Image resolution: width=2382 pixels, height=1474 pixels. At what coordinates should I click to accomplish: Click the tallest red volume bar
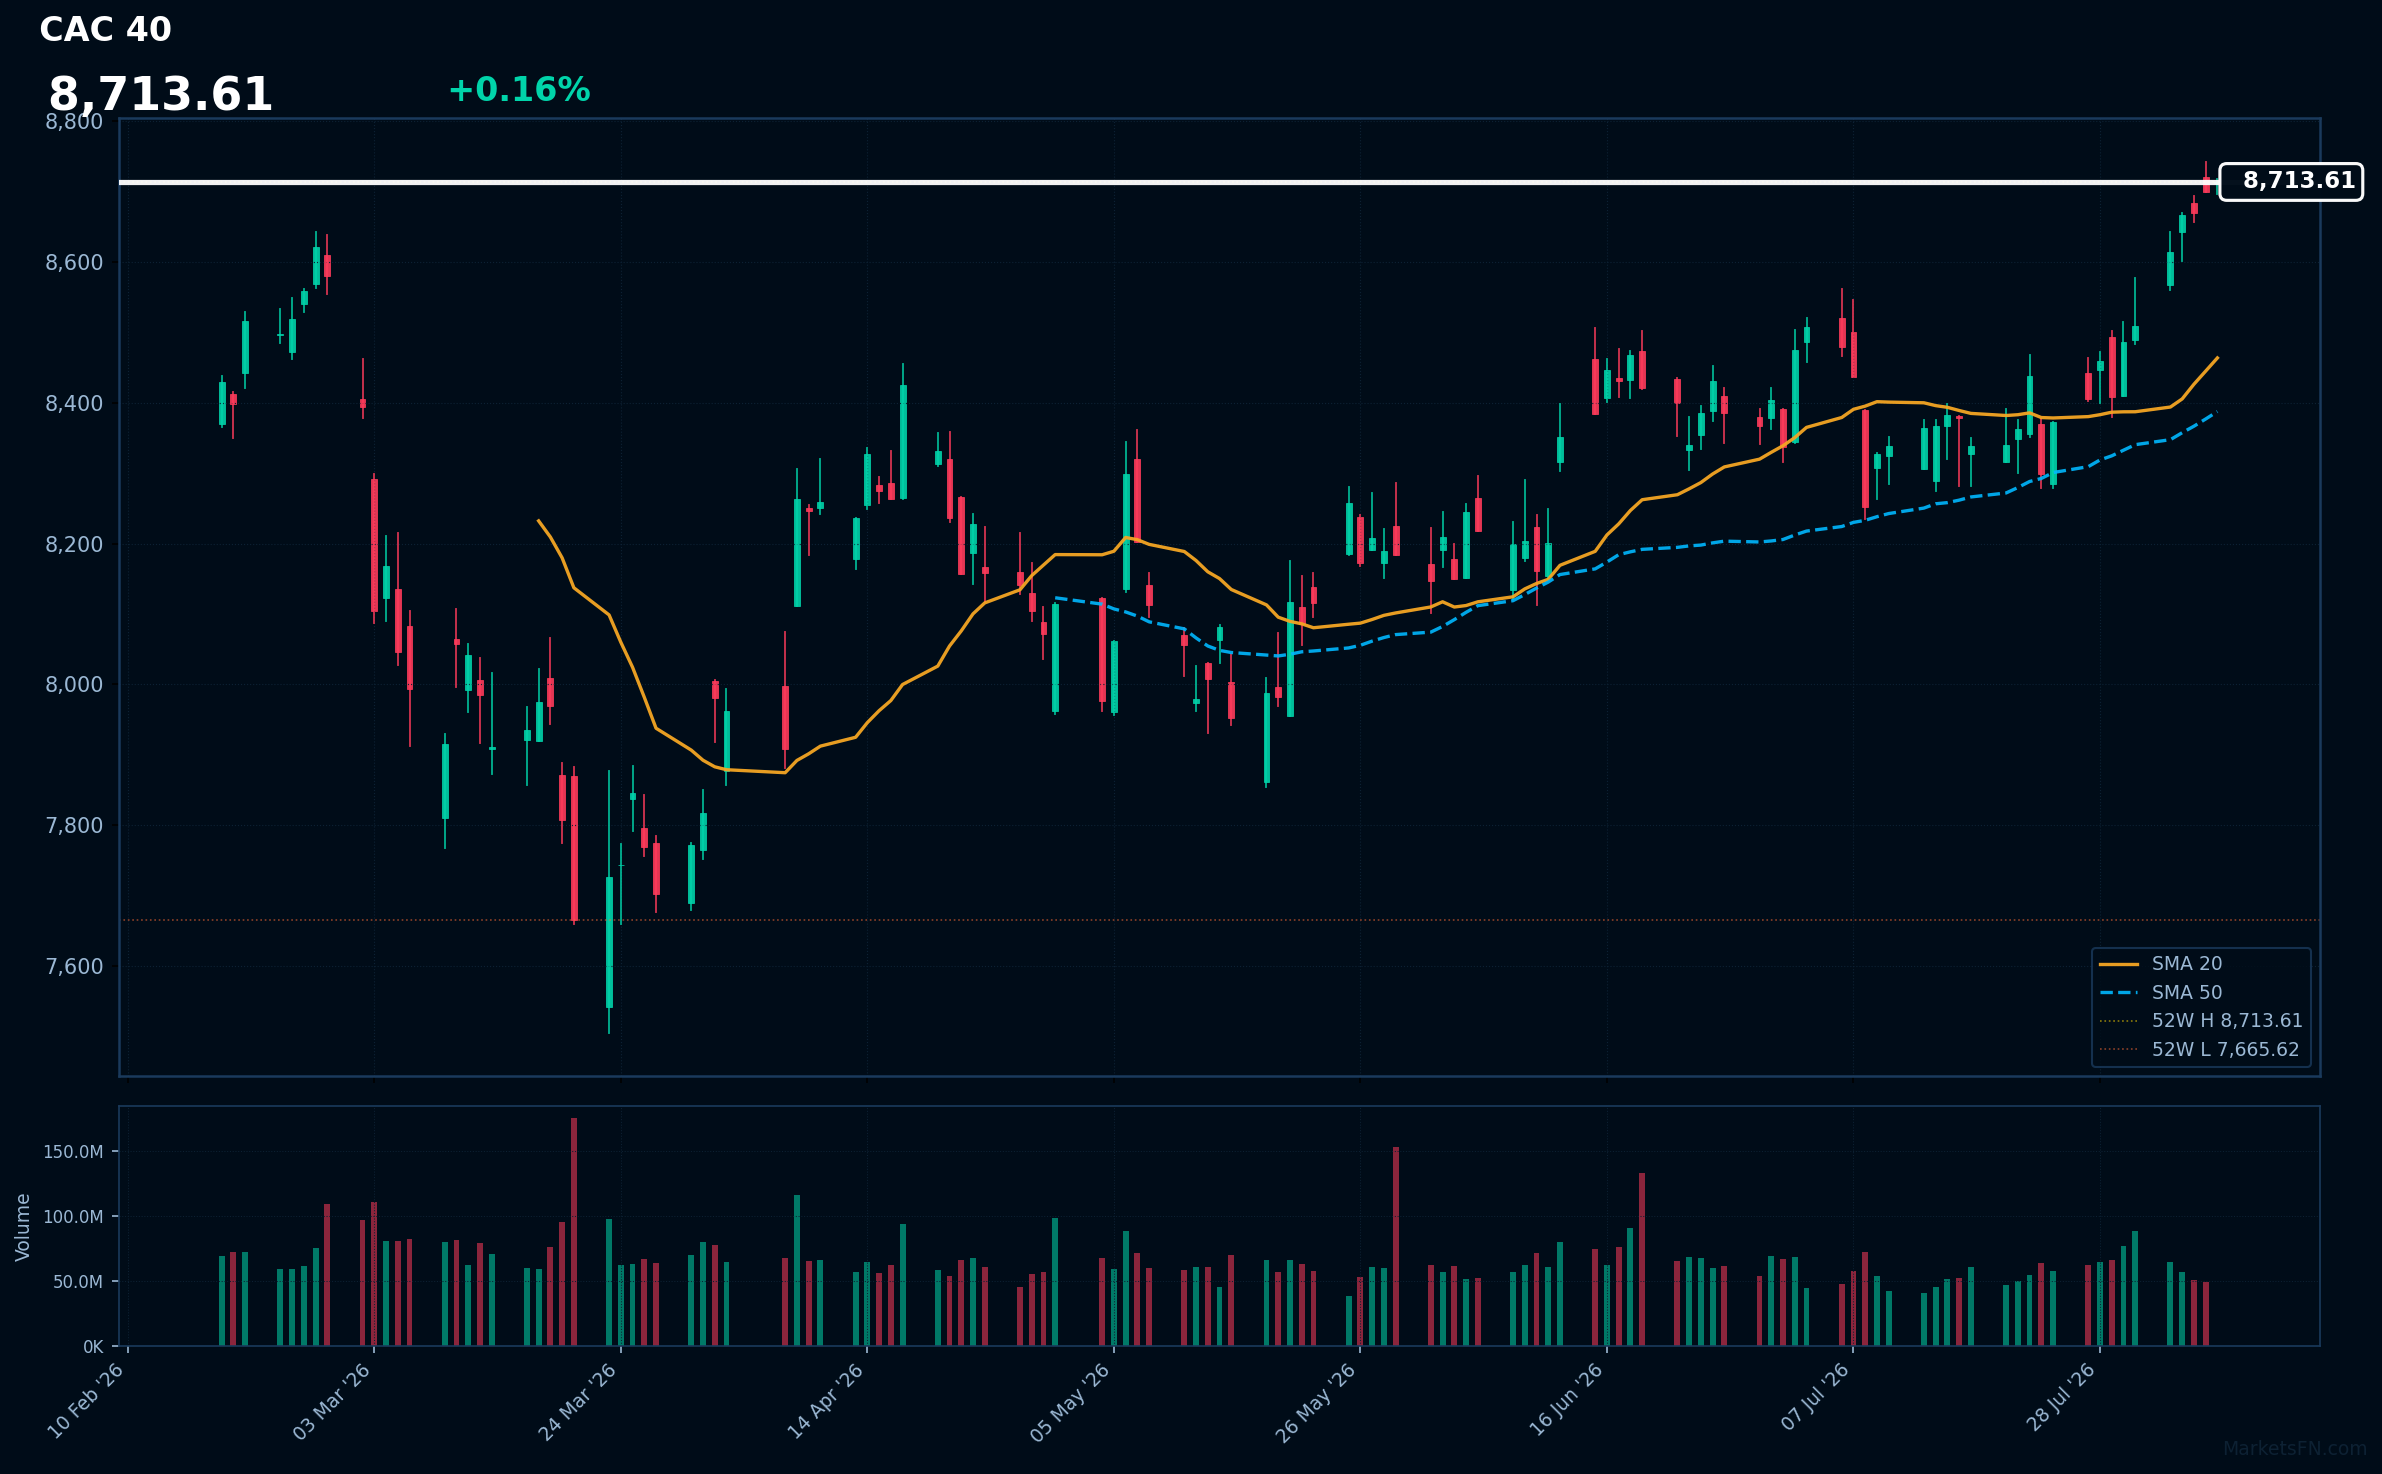point(574,1232)
